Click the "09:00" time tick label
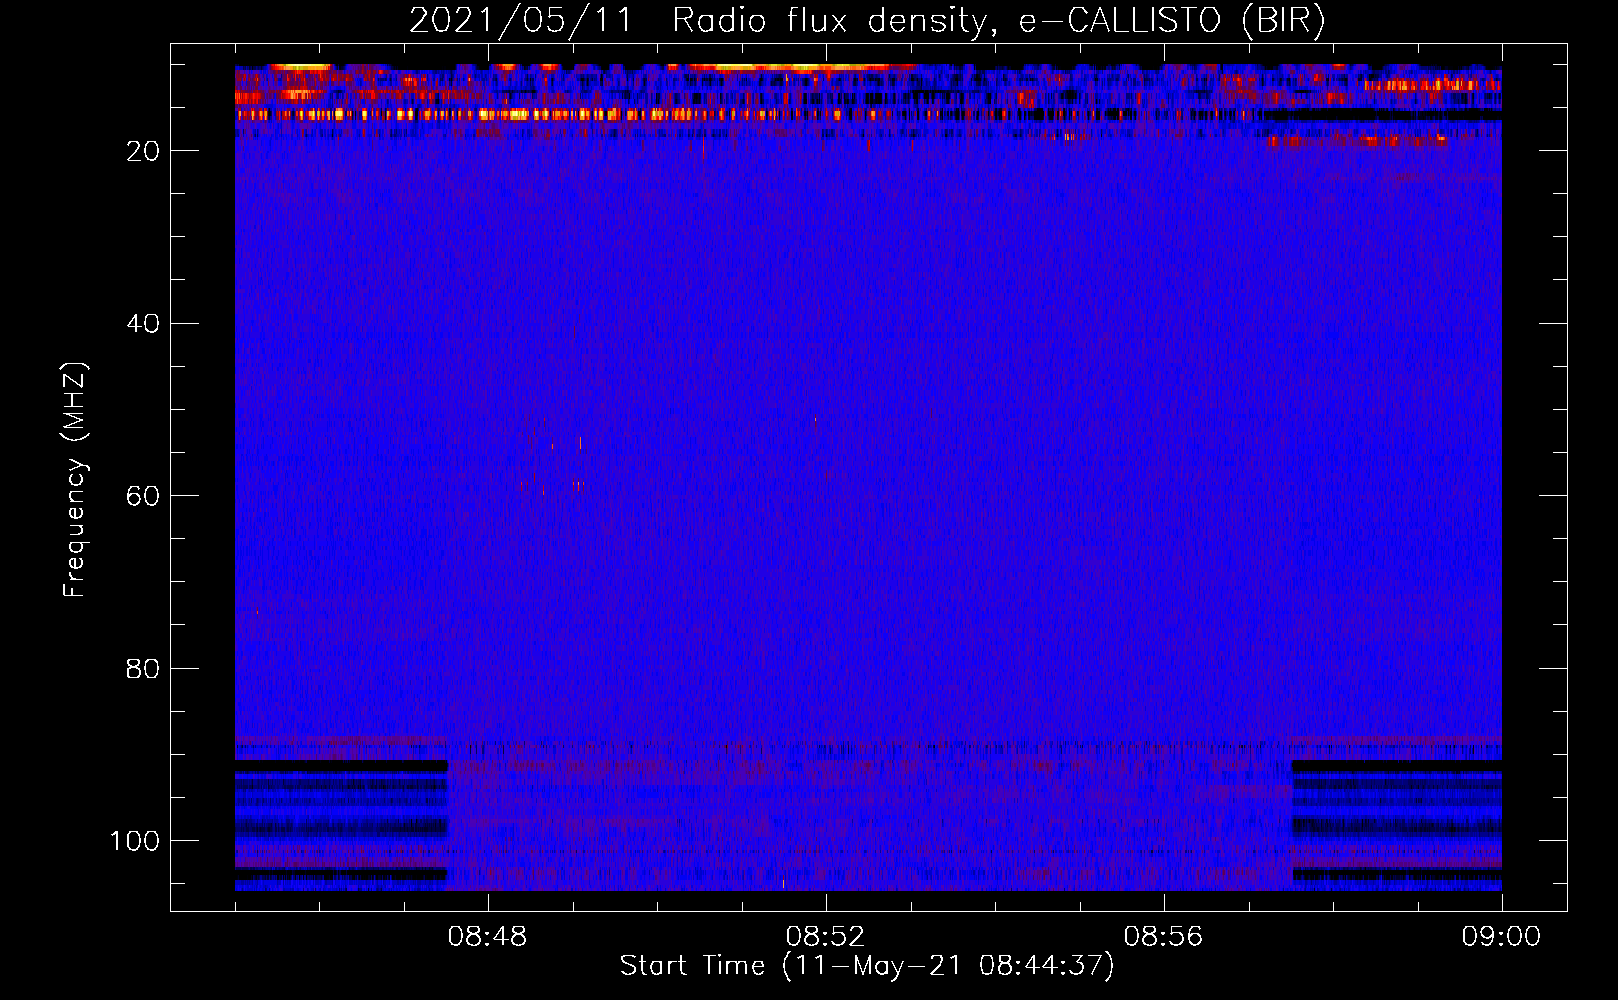1618x1000 pixels. coord(1501,937)
